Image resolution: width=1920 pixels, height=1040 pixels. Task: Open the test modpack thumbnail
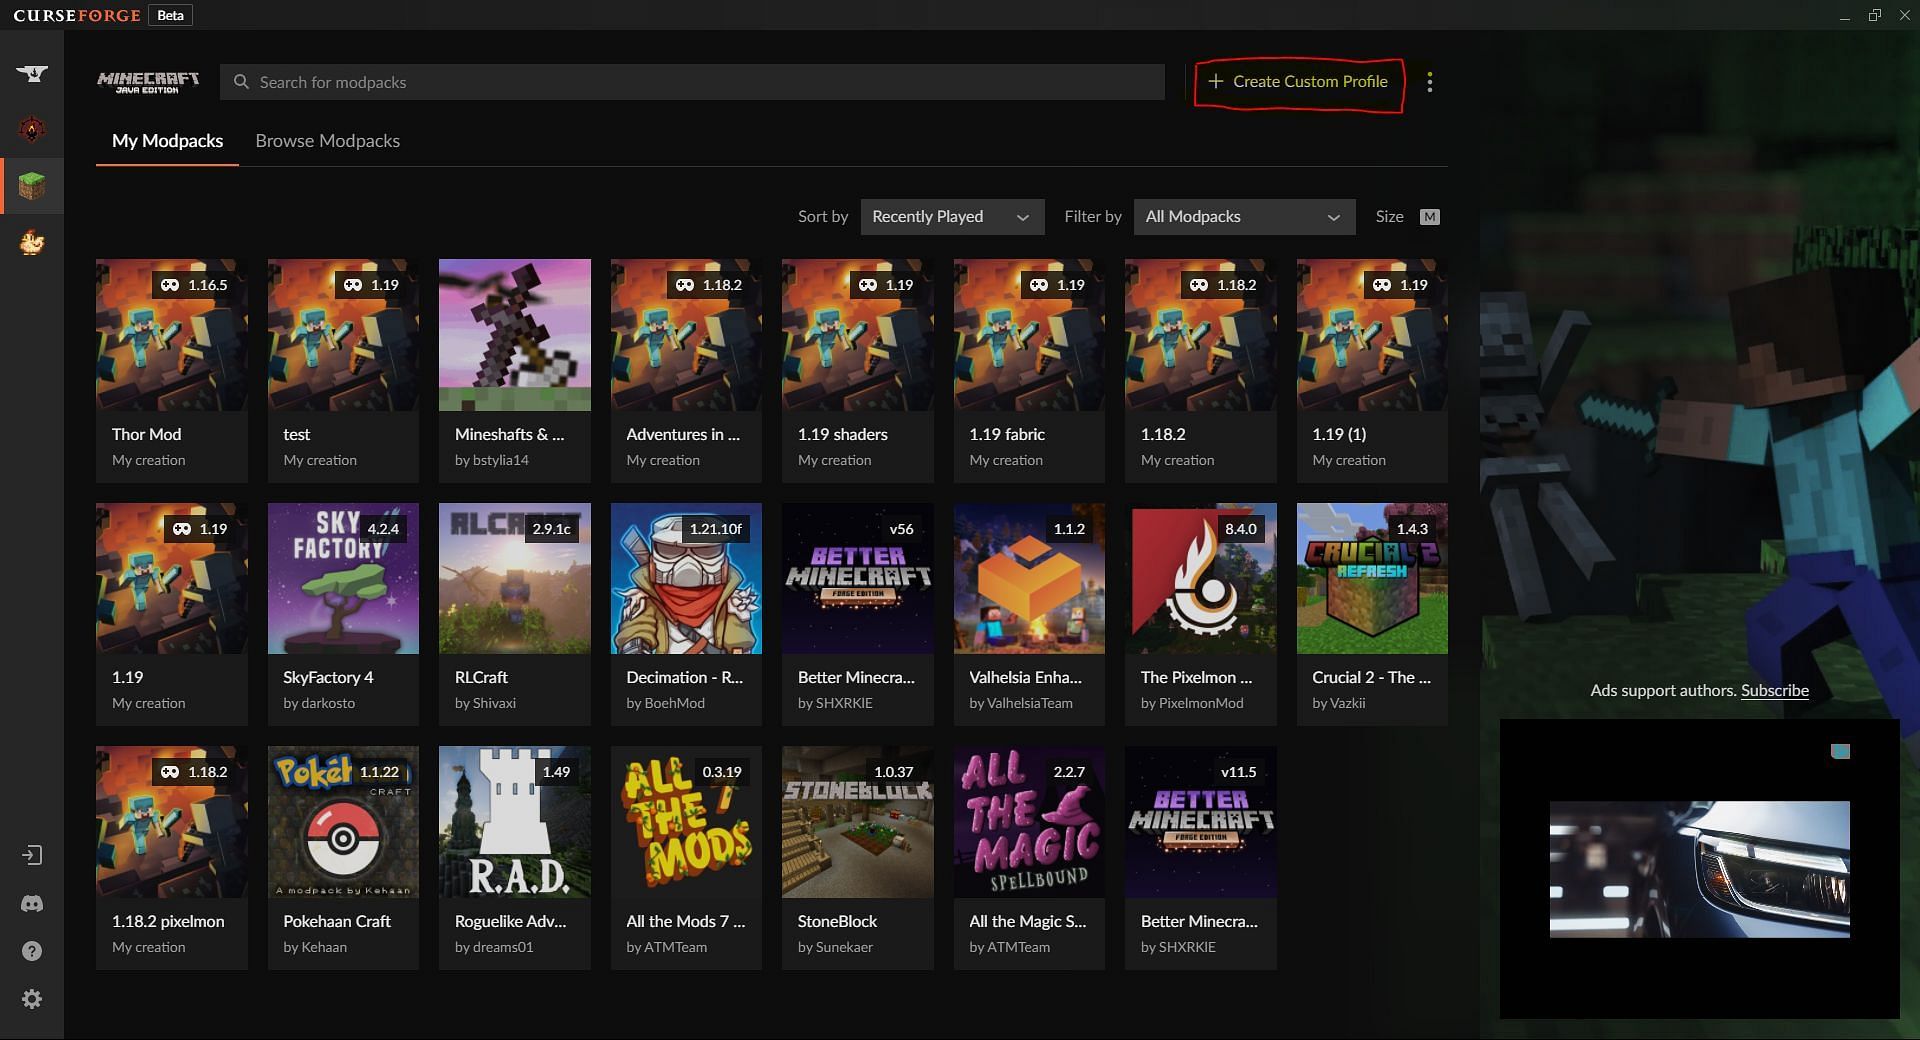tap(343, 335)
